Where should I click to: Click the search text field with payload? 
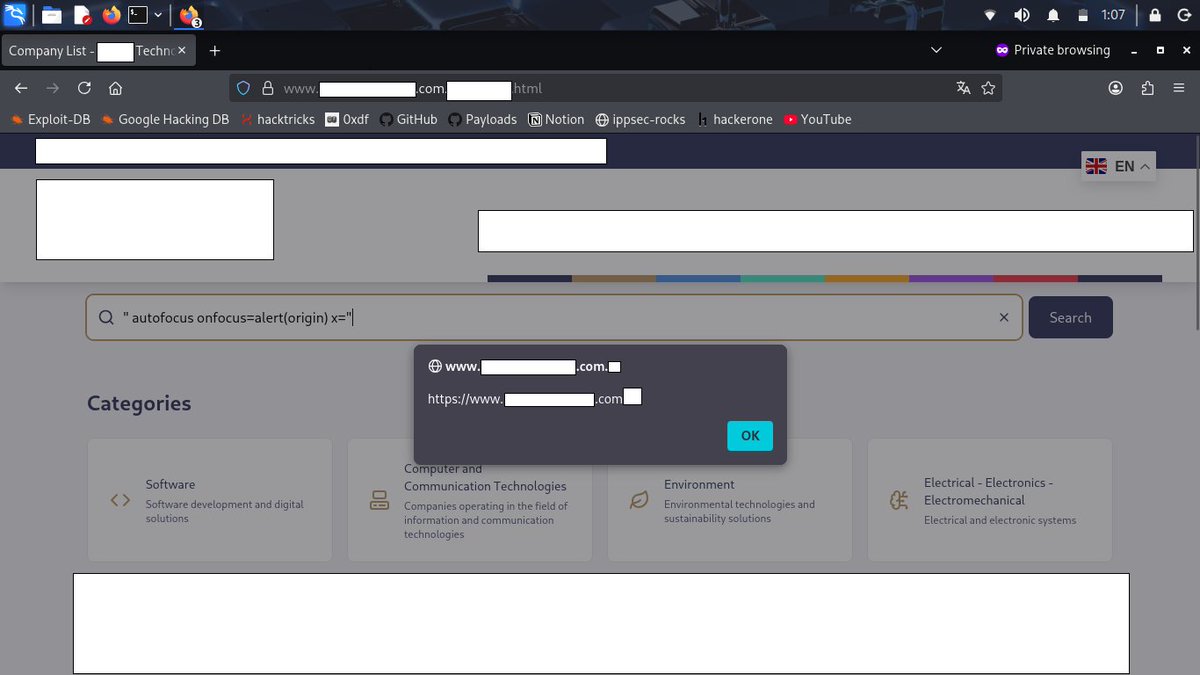pyautogui.click(x=555, y=318)
